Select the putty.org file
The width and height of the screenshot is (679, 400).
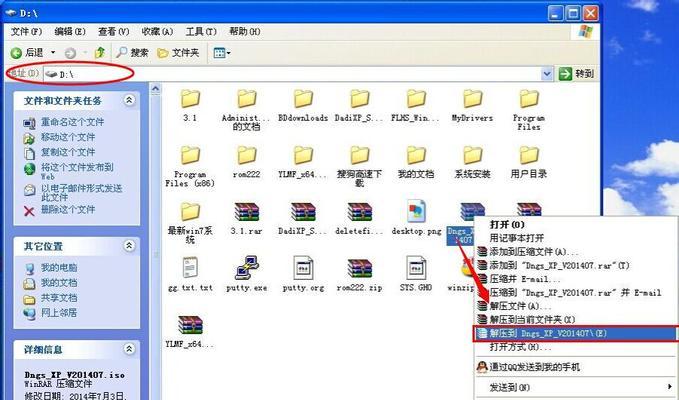(303, 274)
